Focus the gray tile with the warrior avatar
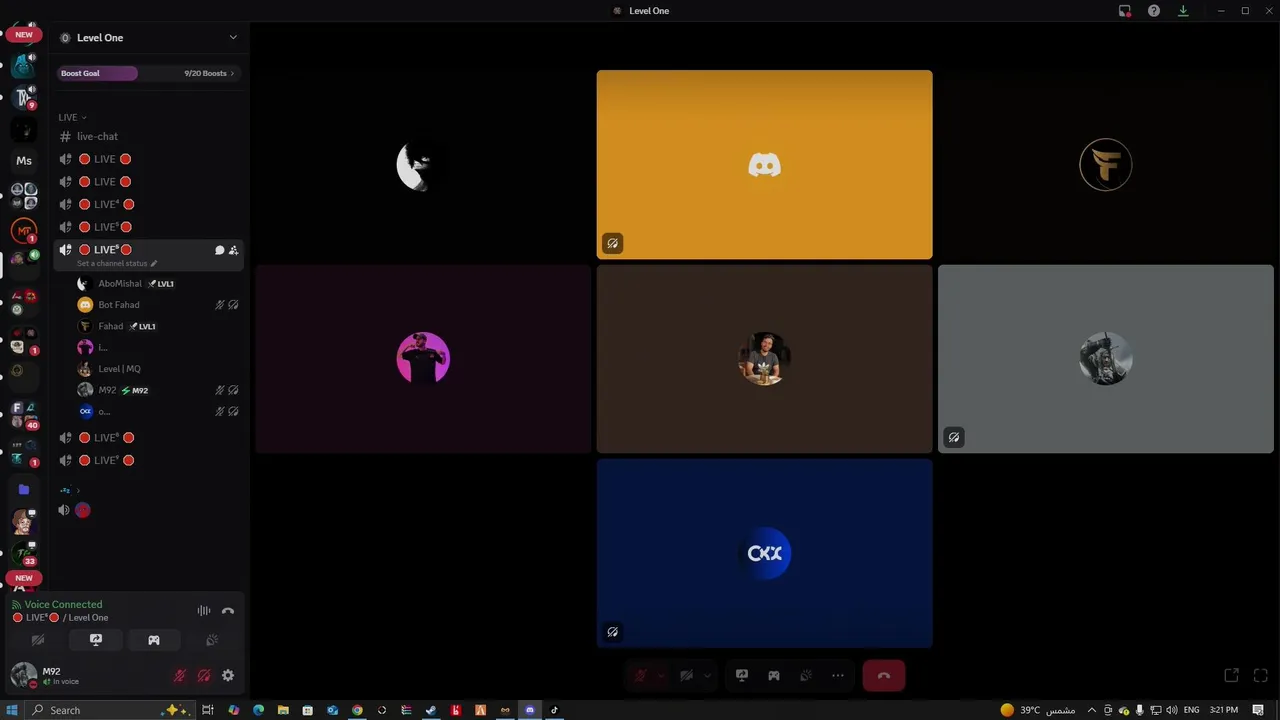The width and height of the screenshot is (1280, 720). pos(1106,359)
